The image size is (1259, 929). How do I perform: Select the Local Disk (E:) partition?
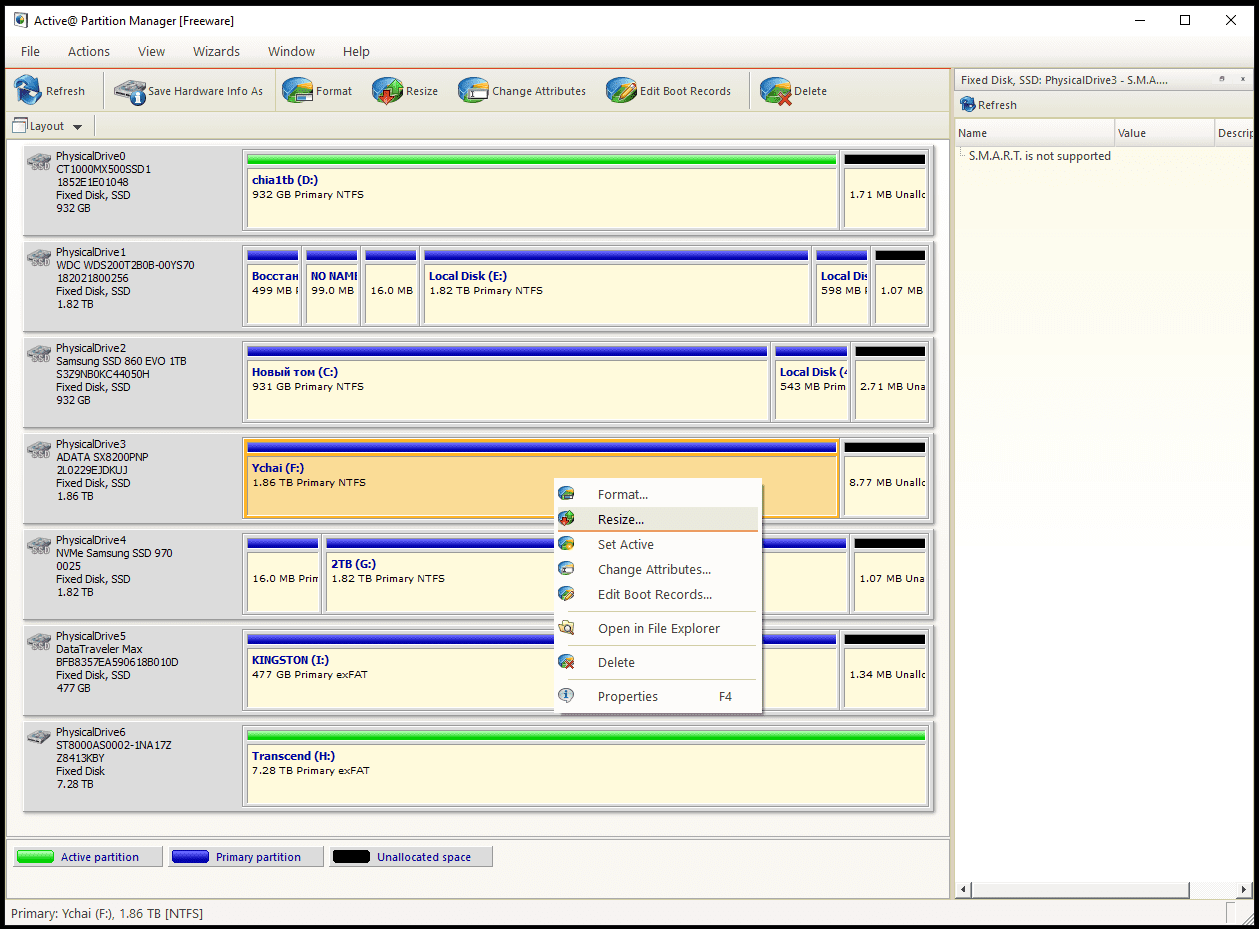point(616,288)
